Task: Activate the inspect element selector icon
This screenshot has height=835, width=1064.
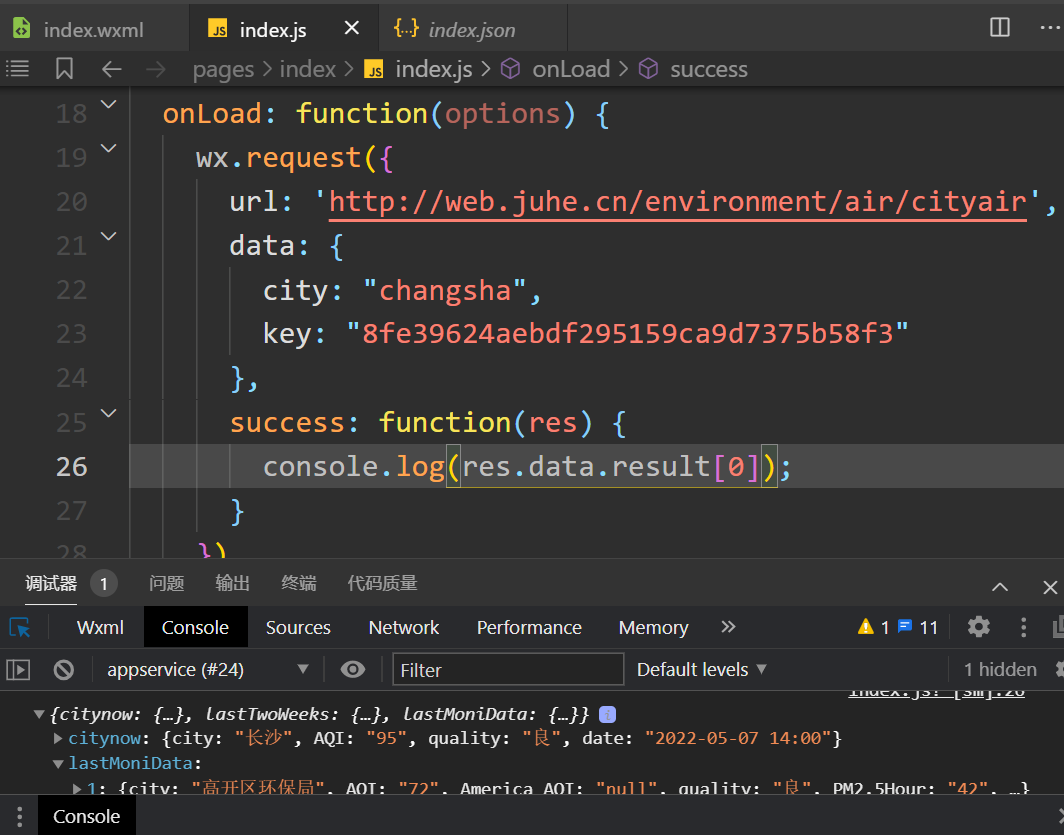Action: (20, 627)
